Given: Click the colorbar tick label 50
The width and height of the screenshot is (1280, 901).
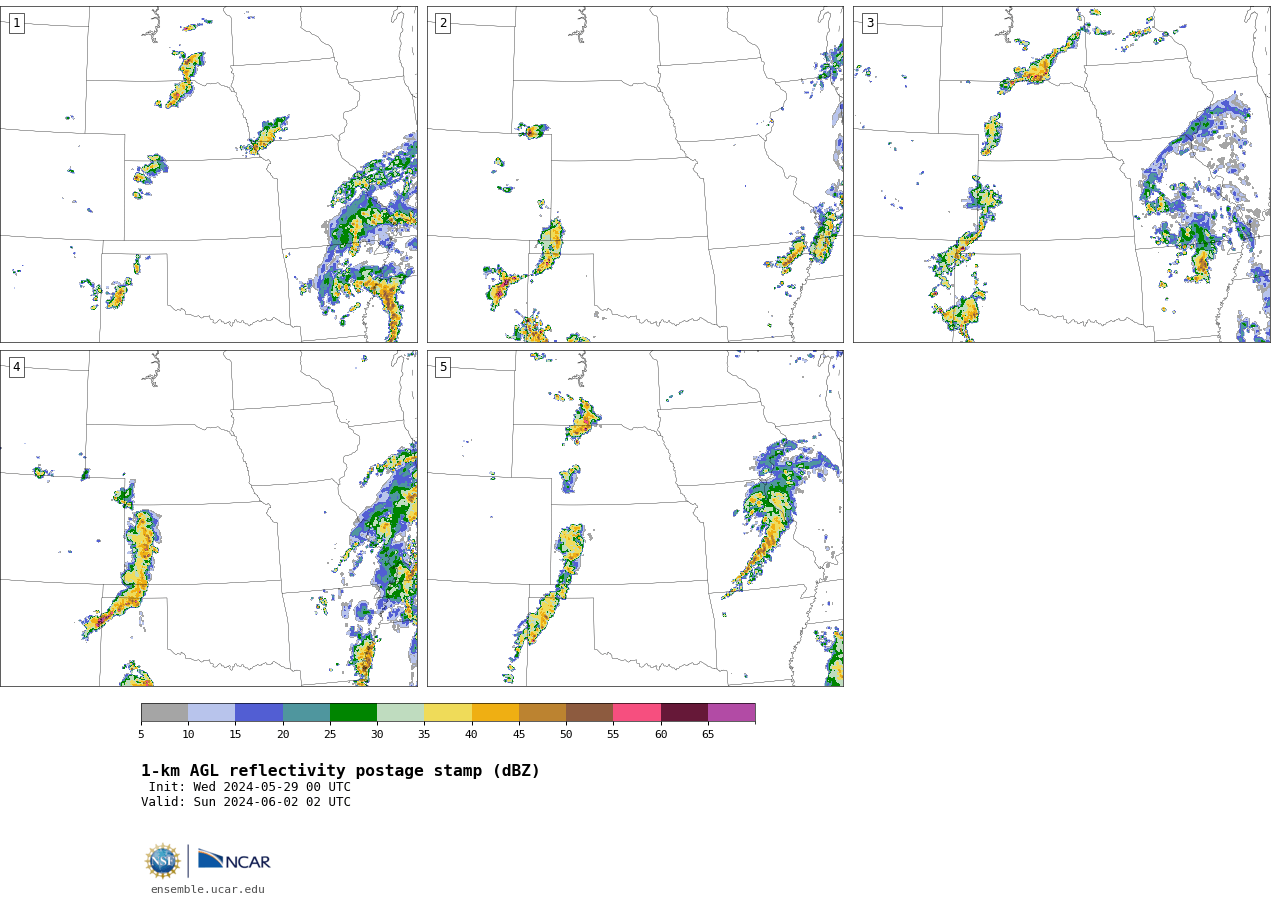Looking at the screenshot, I should point(566,735).
